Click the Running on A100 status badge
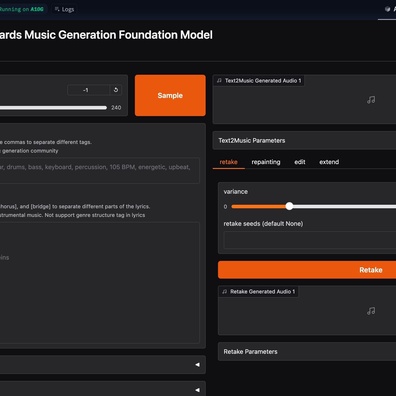This screenshot has height=396, width=396. [x=22, y=9]
